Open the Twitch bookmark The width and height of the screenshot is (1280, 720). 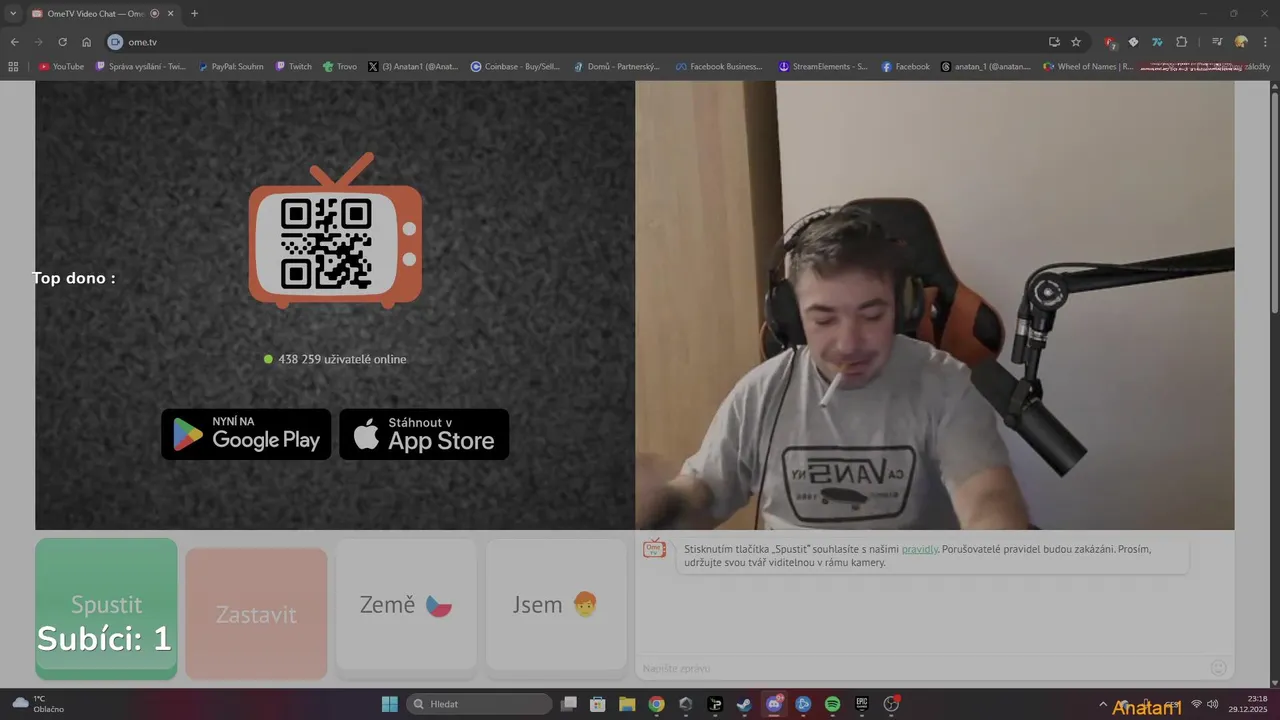(x=294, y=67)
